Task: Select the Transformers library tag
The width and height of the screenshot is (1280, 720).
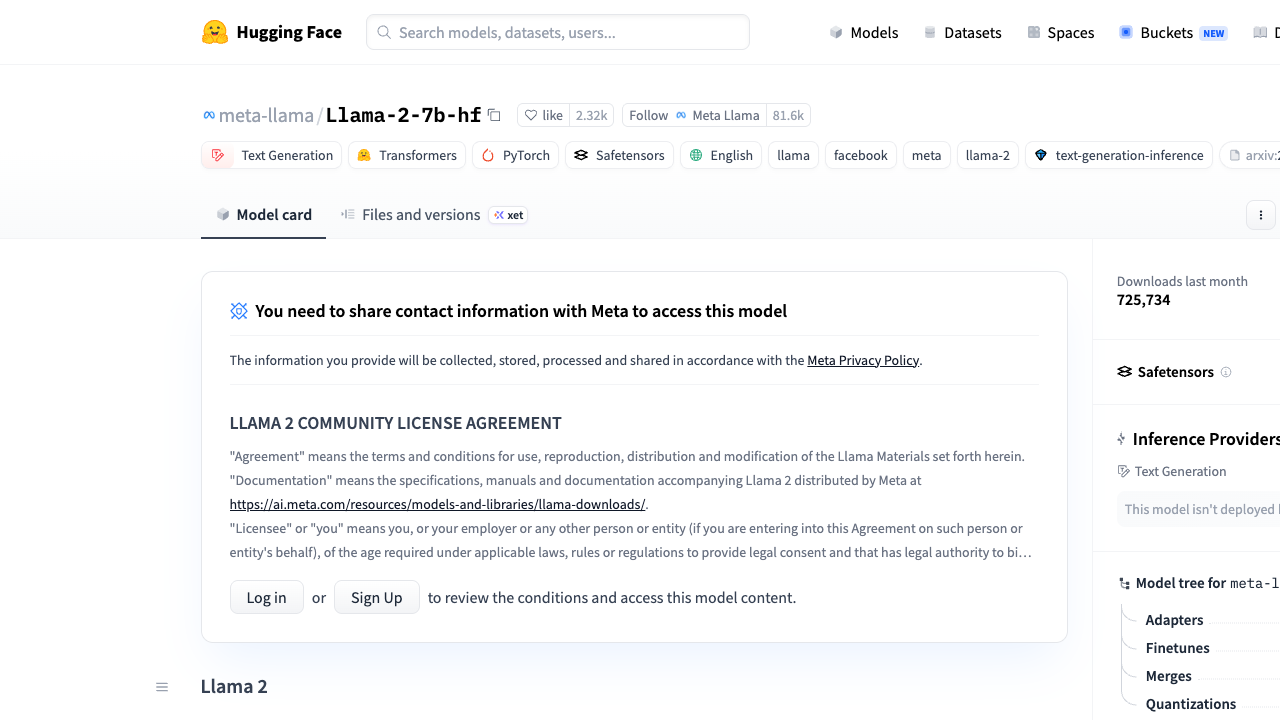Action: click(x=406, y=155)
